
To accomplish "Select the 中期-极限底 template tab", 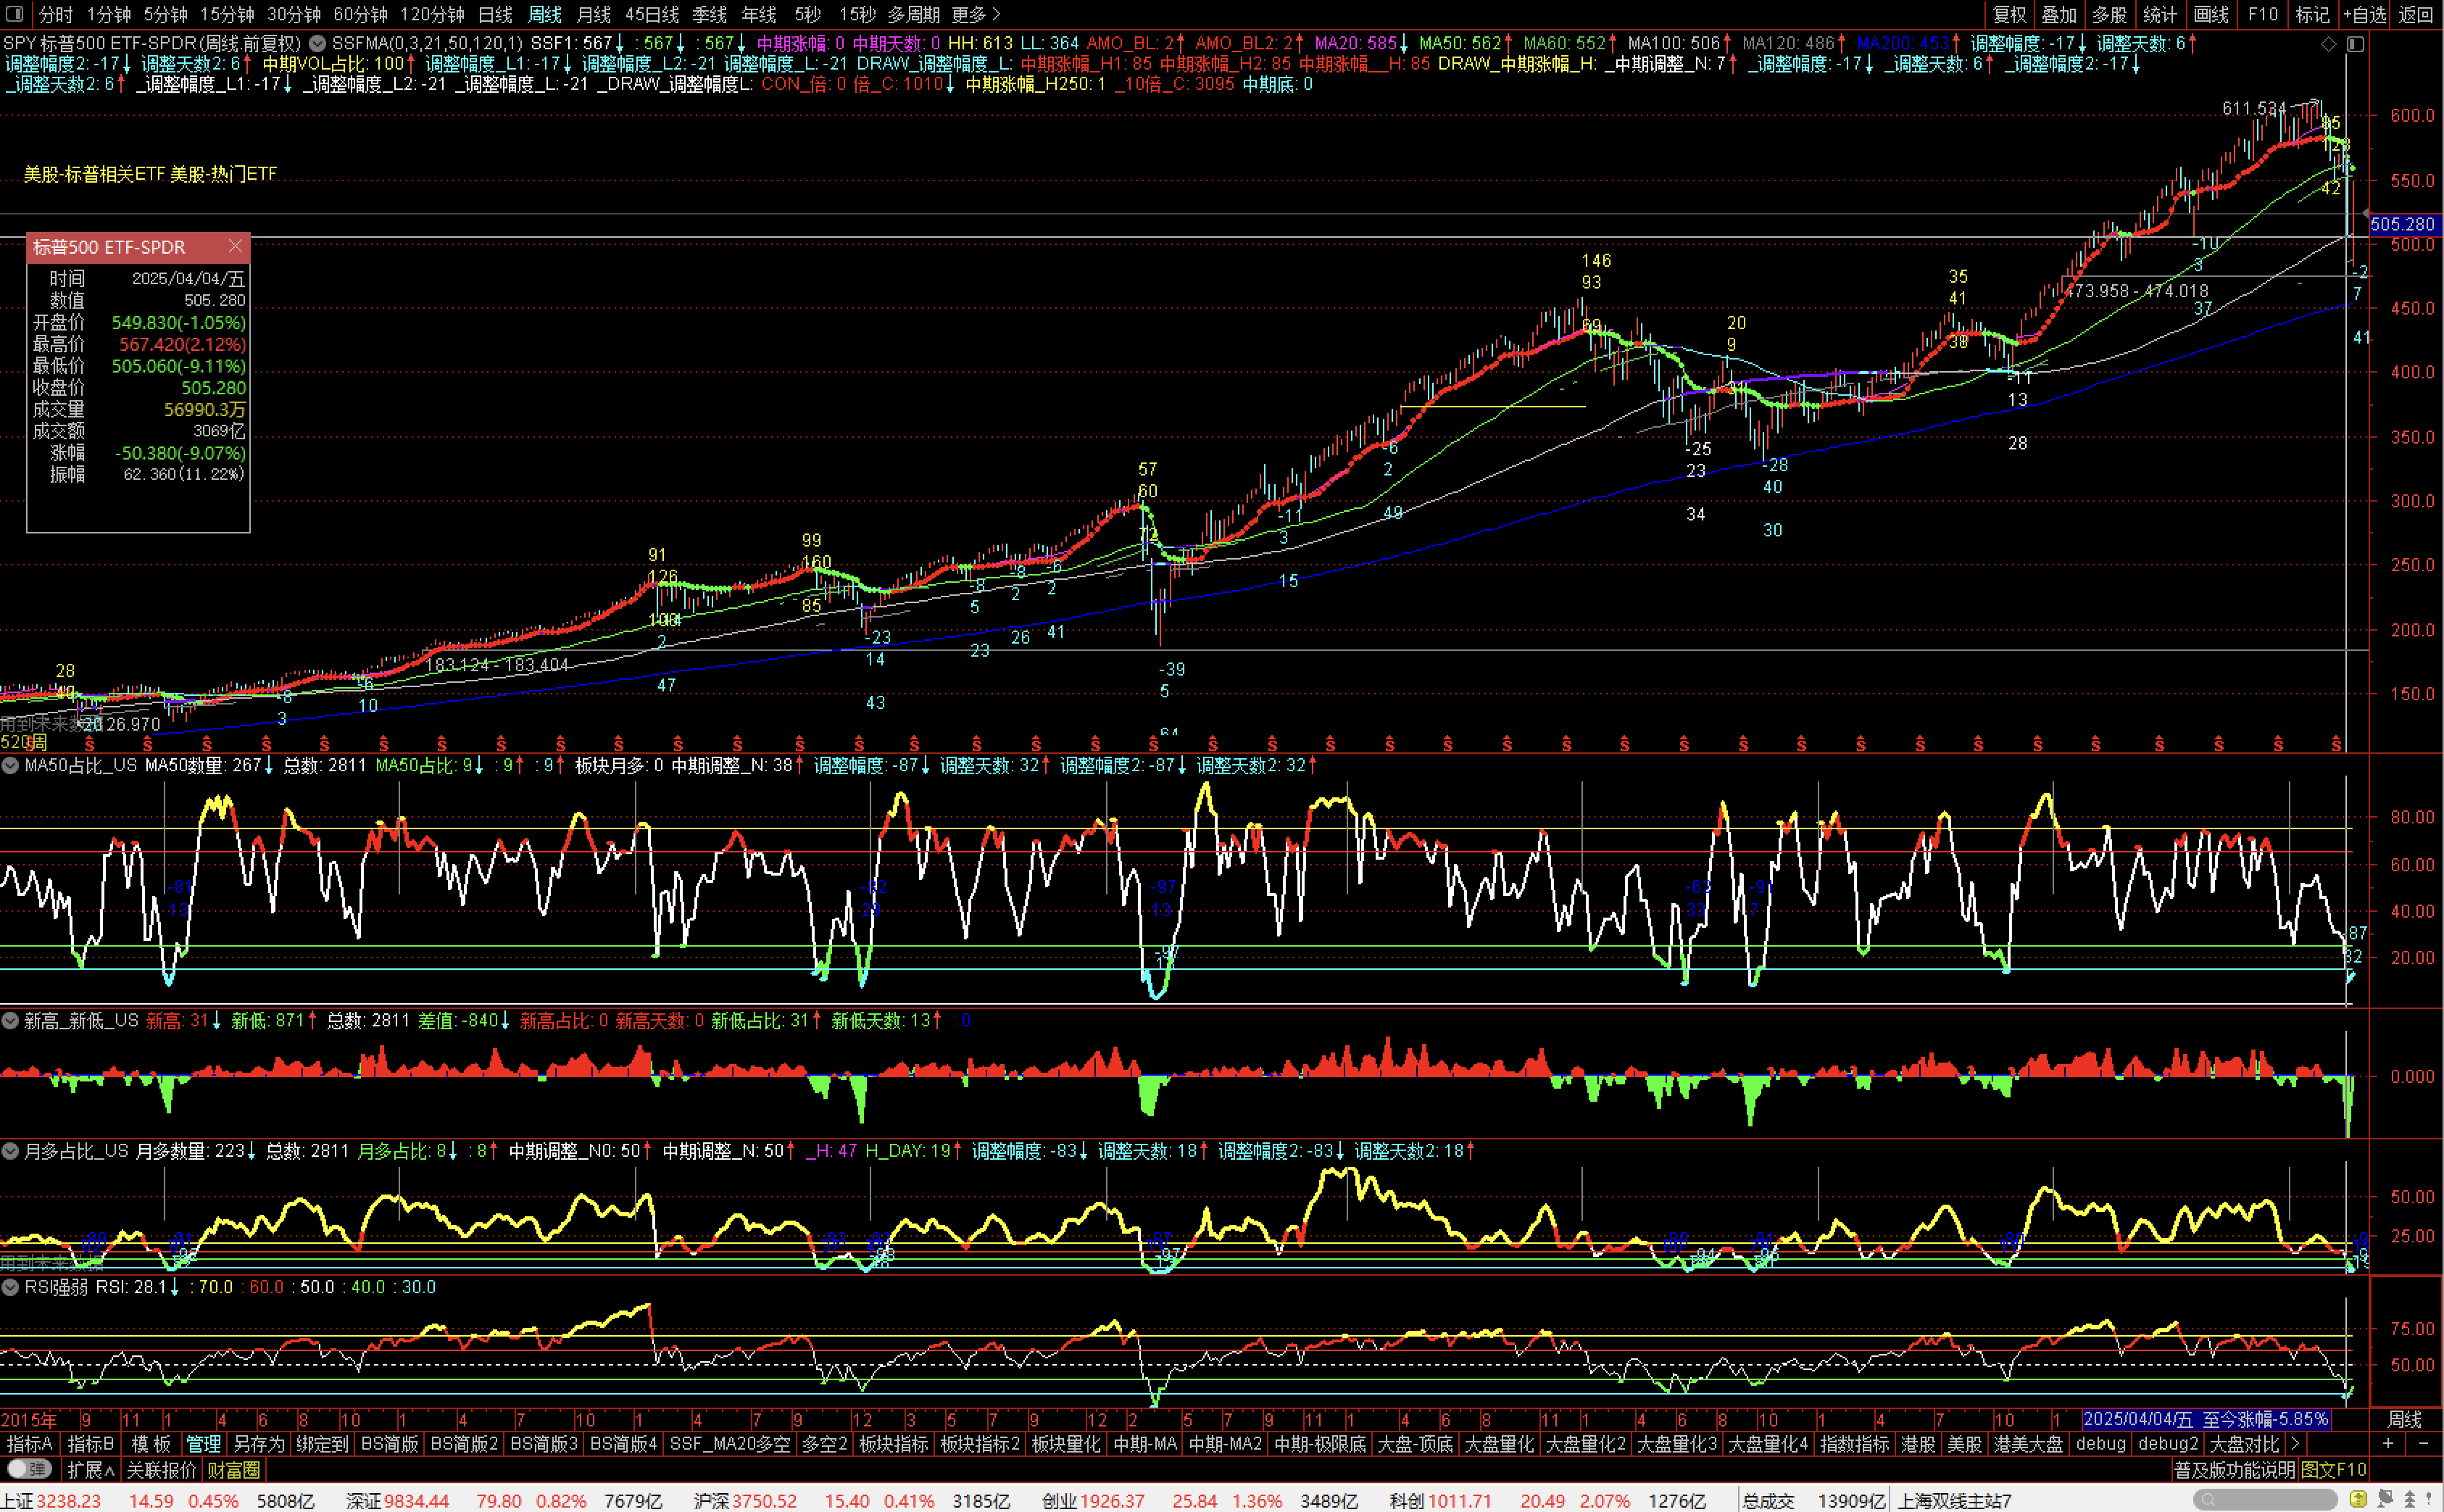I will click(x=1320, y=1444).
